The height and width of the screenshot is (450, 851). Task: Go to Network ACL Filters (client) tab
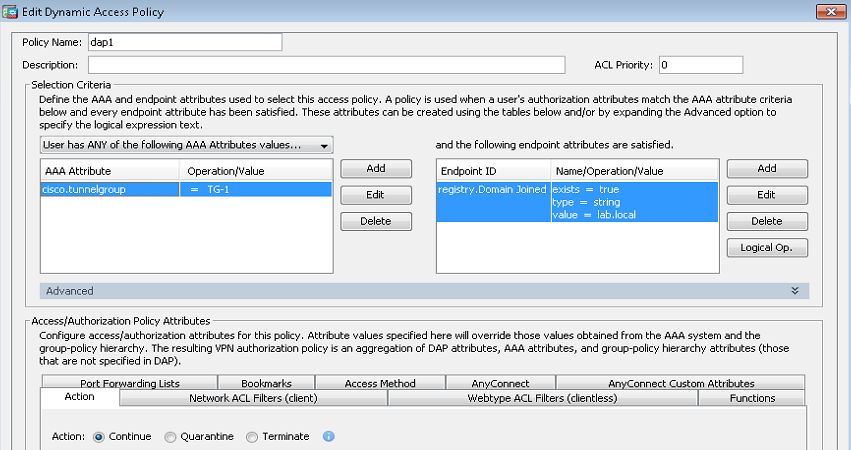252,398
